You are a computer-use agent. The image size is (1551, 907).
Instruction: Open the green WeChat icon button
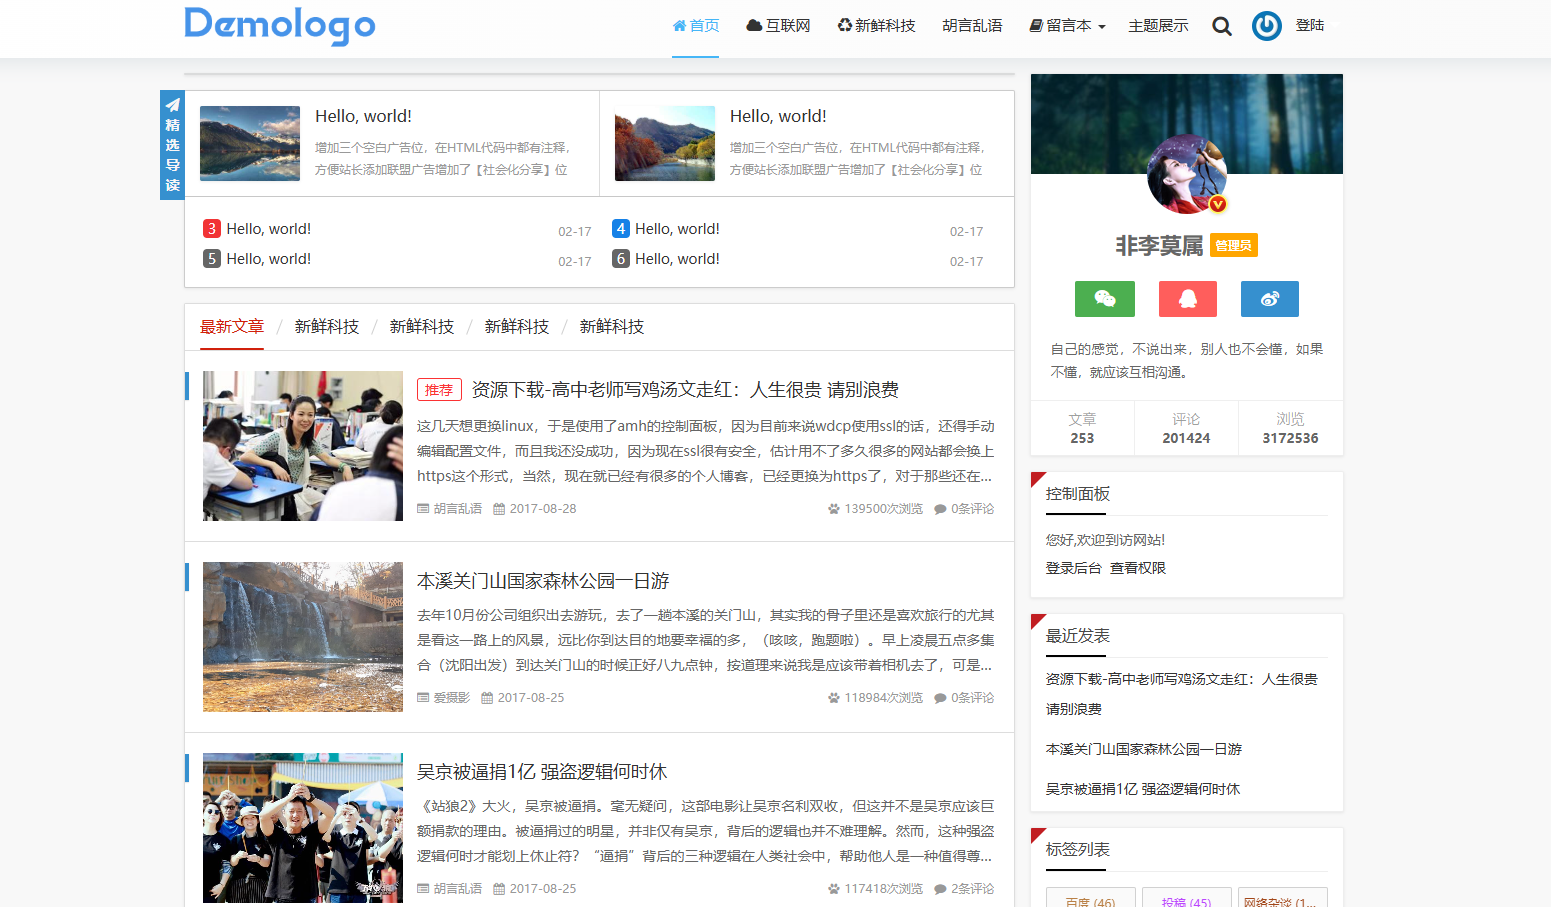(x=1104, y=299)
